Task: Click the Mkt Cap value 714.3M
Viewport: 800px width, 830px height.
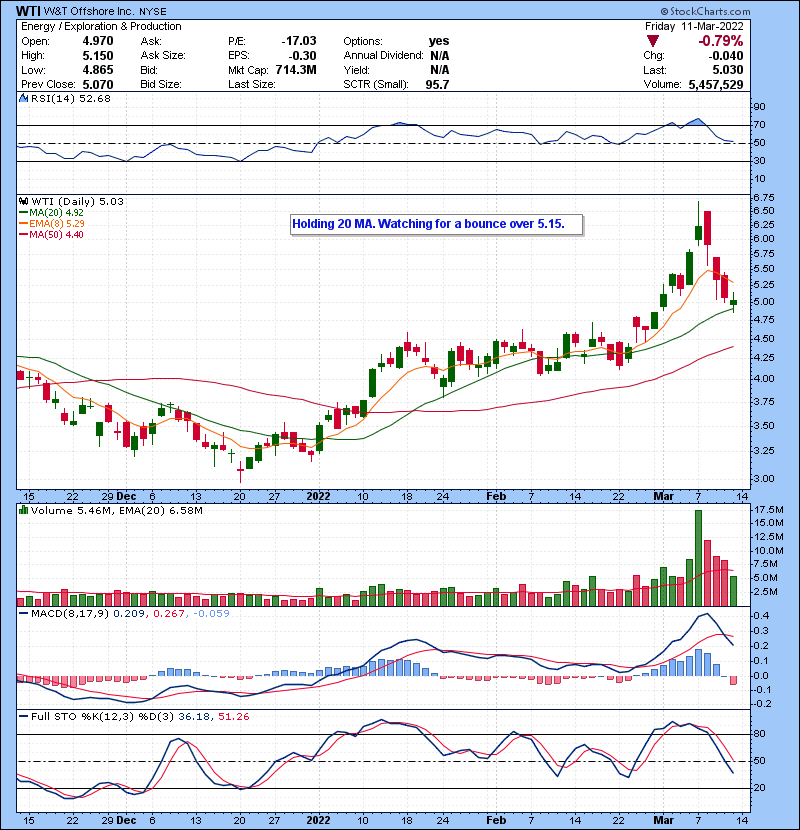Action: (x=296, y=70)
